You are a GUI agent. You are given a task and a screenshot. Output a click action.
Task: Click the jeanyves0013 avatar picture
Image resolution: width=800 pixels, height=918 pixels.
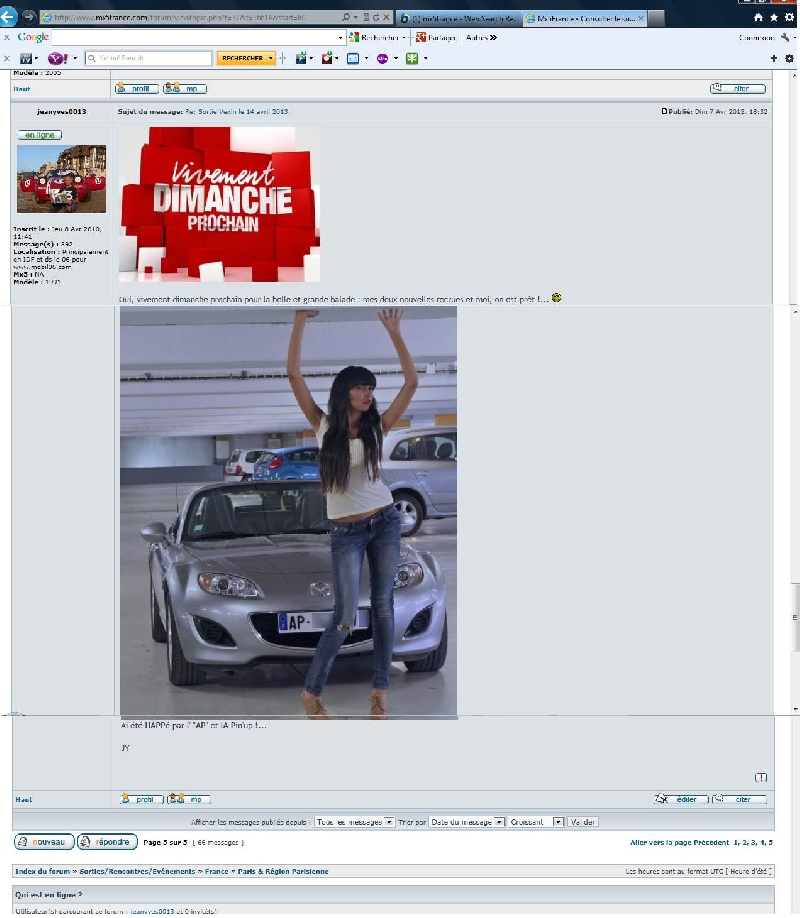pos(61,179)
